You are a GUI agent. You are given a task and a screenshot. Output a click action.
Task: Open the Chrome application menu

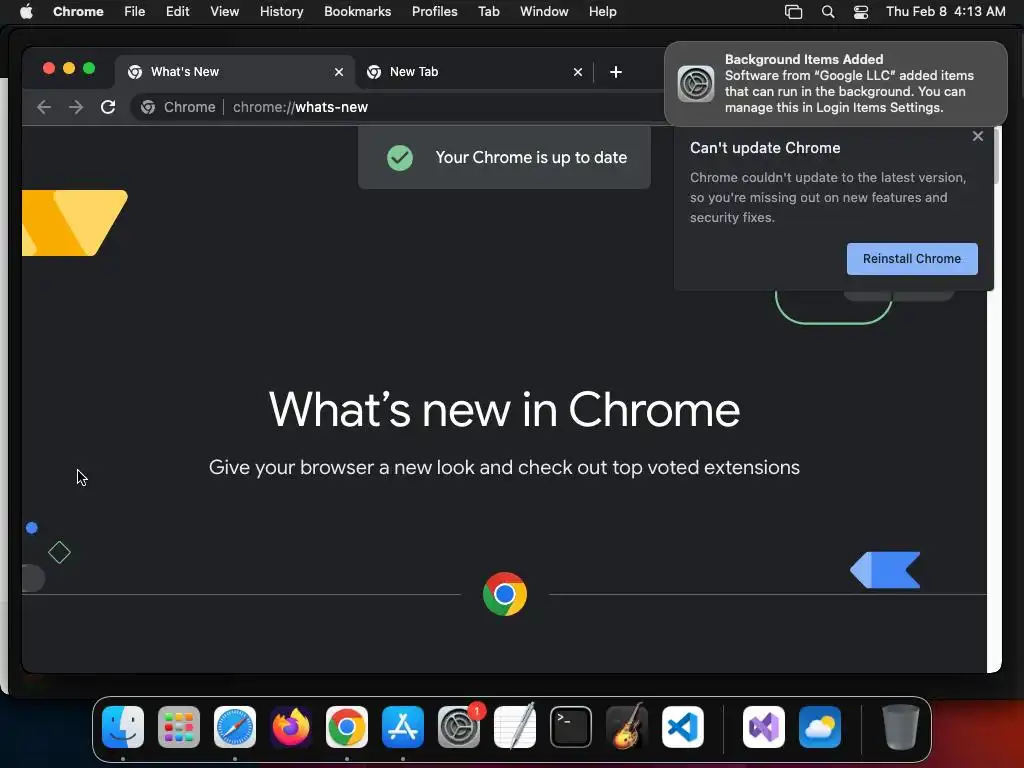pos(78,12)
